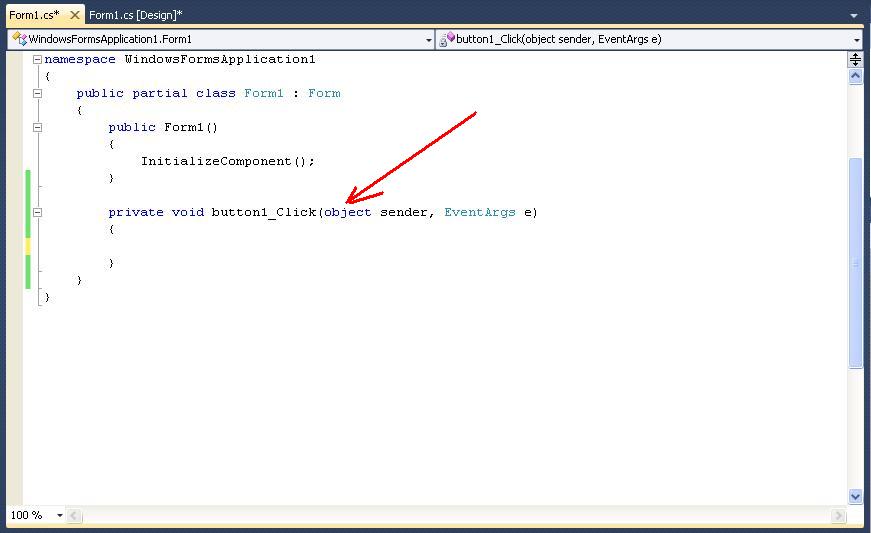This screenshot has height=533, width=871.
Task: Collapse the button1_Click method block
Action: point(37,212)
